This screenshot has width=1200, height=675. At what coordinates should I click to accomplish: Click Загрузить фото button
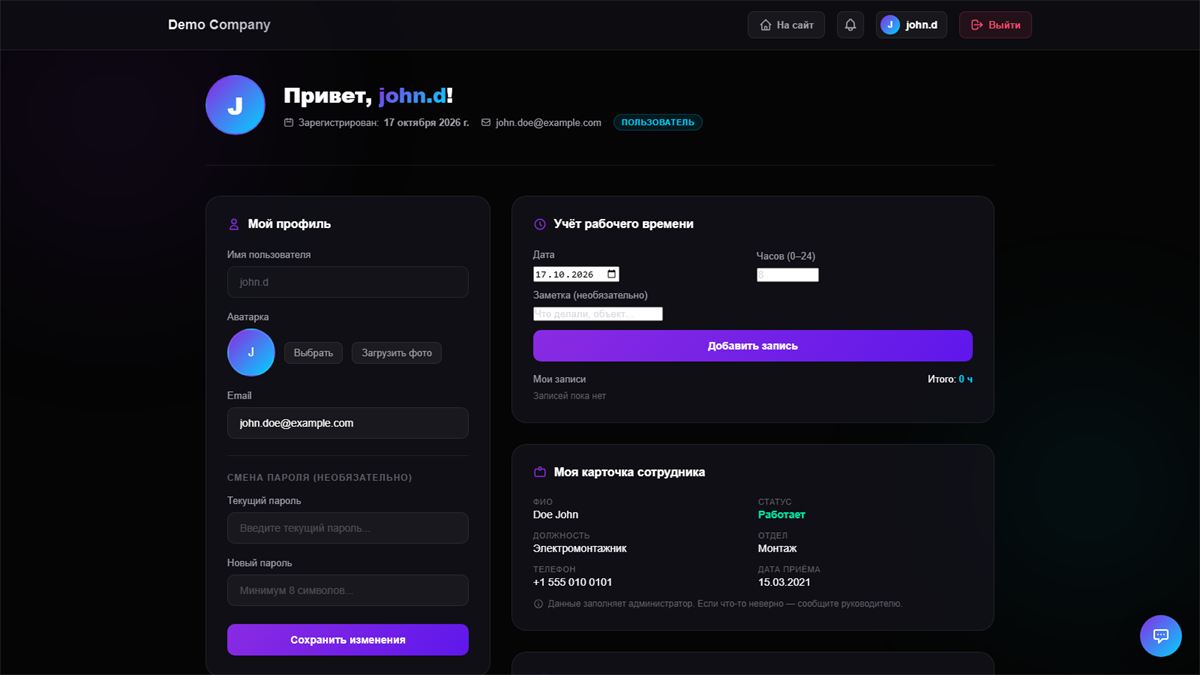coord(397,353)
